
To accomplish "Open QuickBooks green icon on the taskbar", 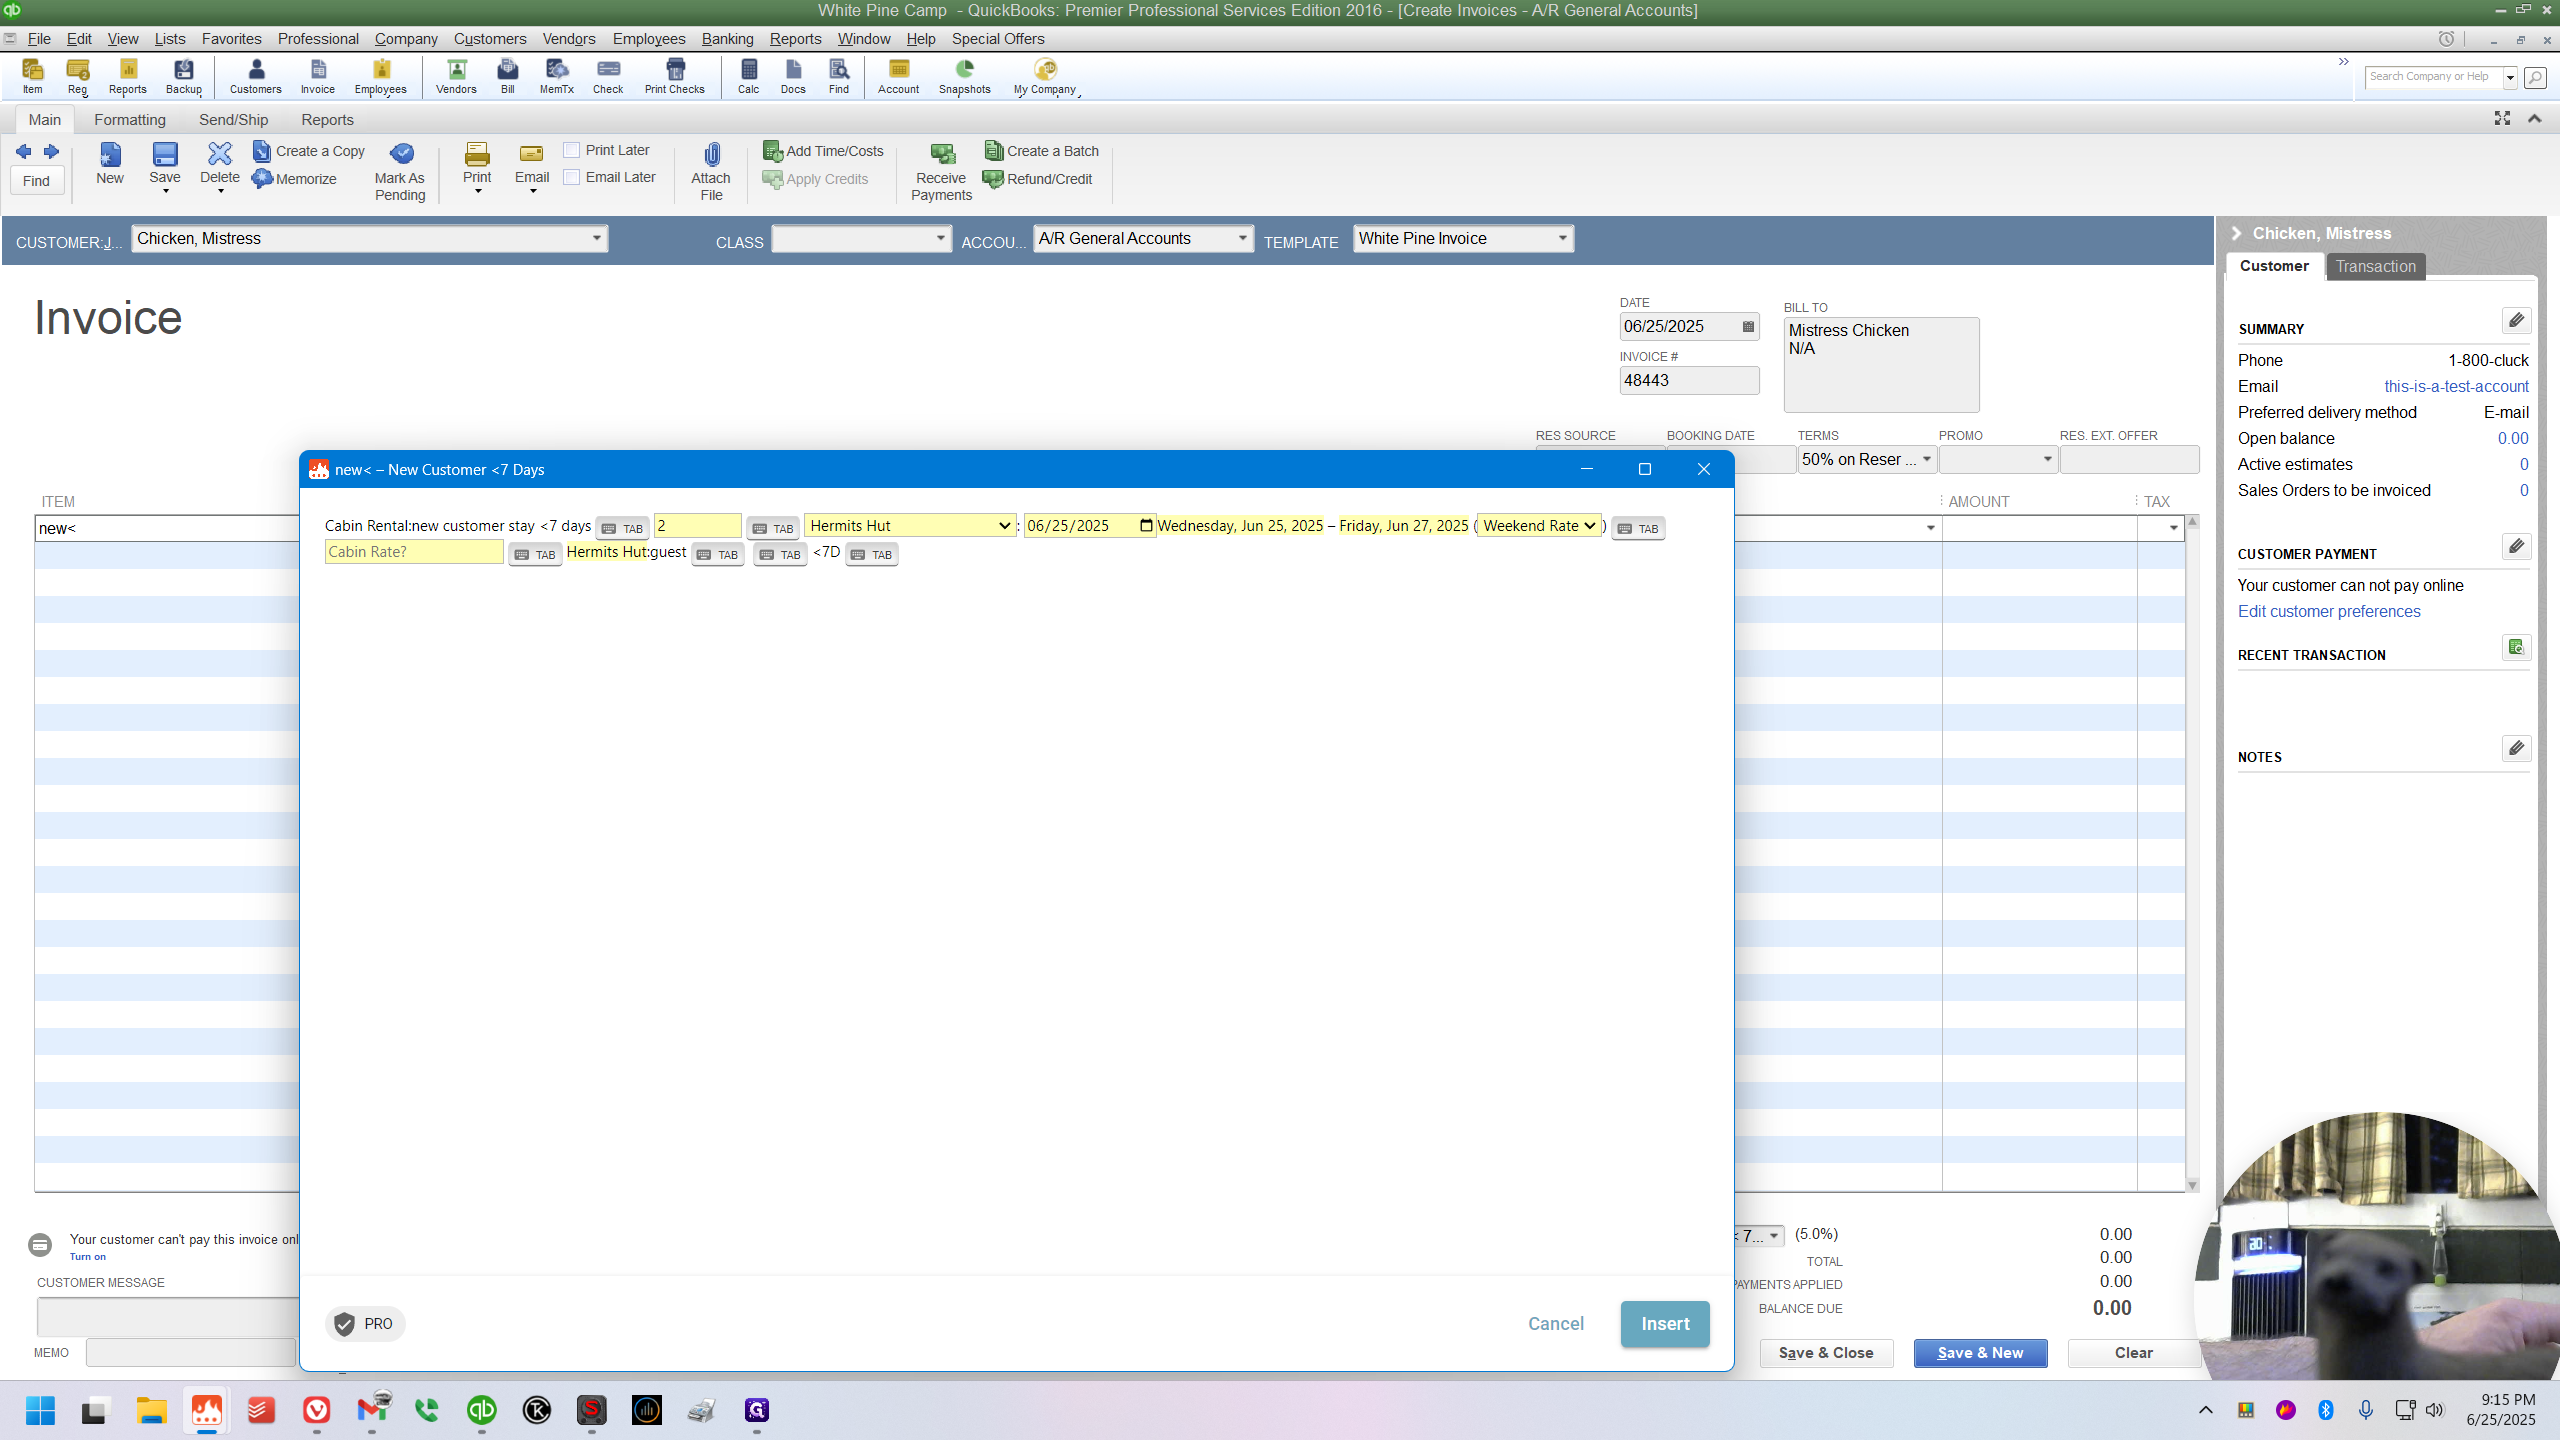I will (x=482, y=1410).
